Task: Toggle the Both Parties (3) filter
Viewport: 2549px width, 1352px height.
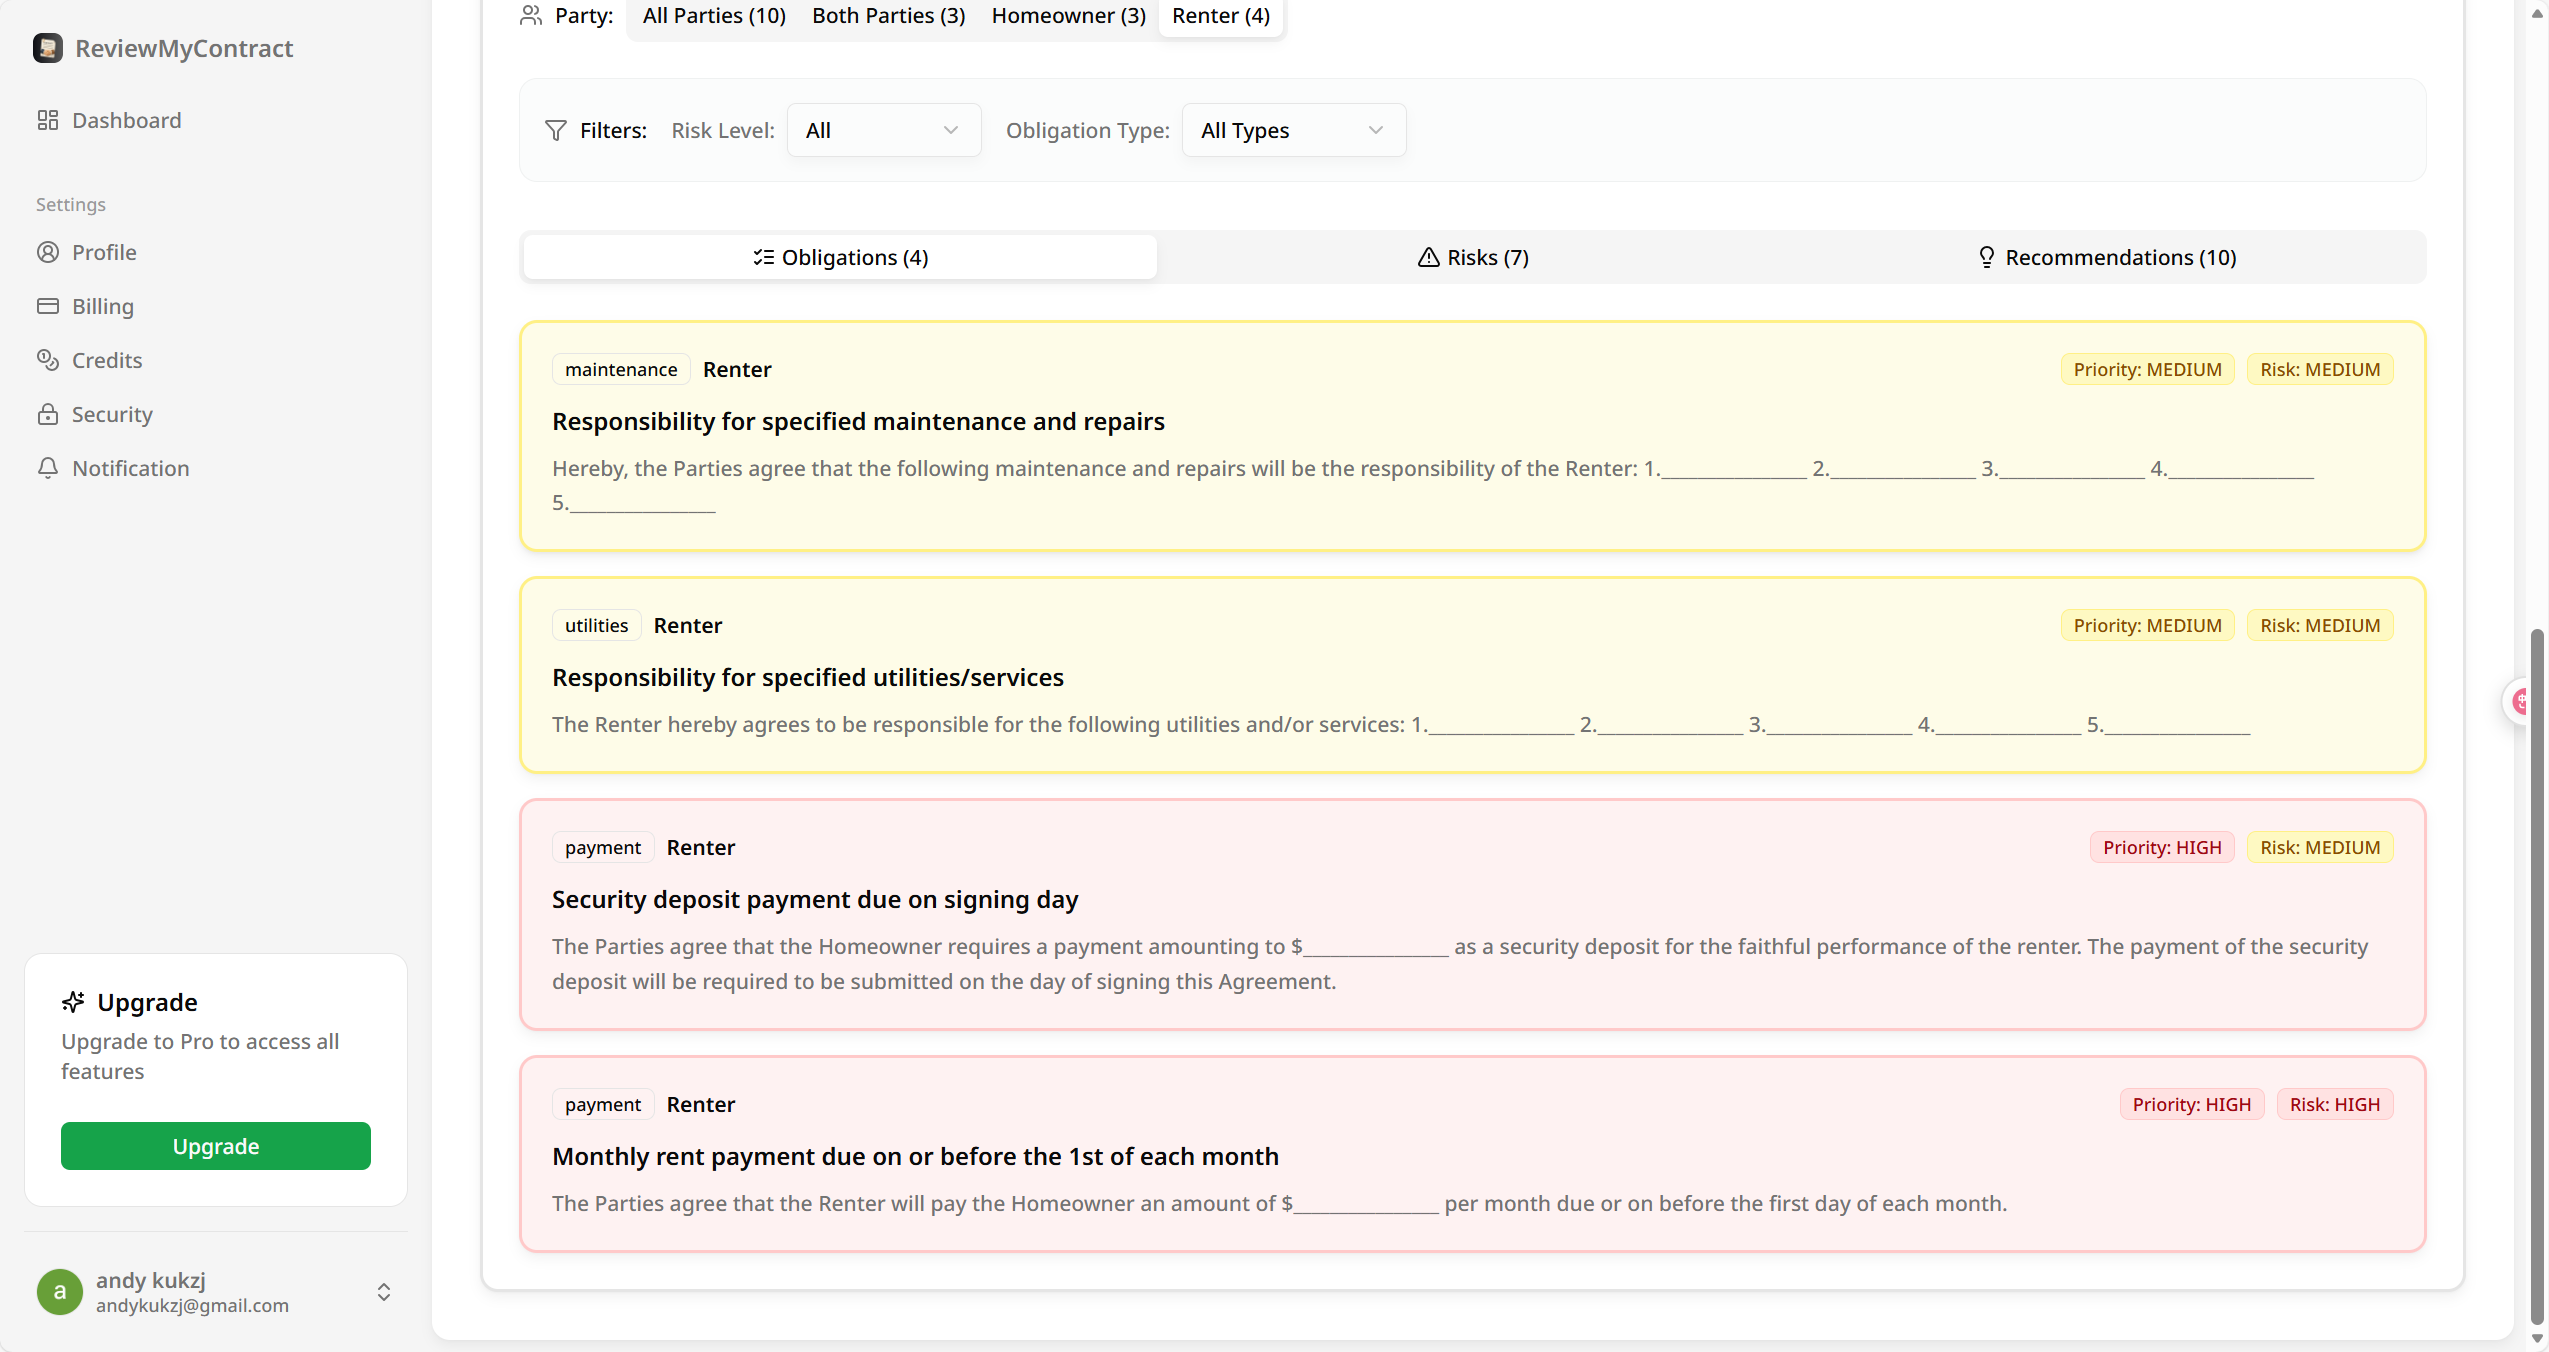Action: (887, 16)
